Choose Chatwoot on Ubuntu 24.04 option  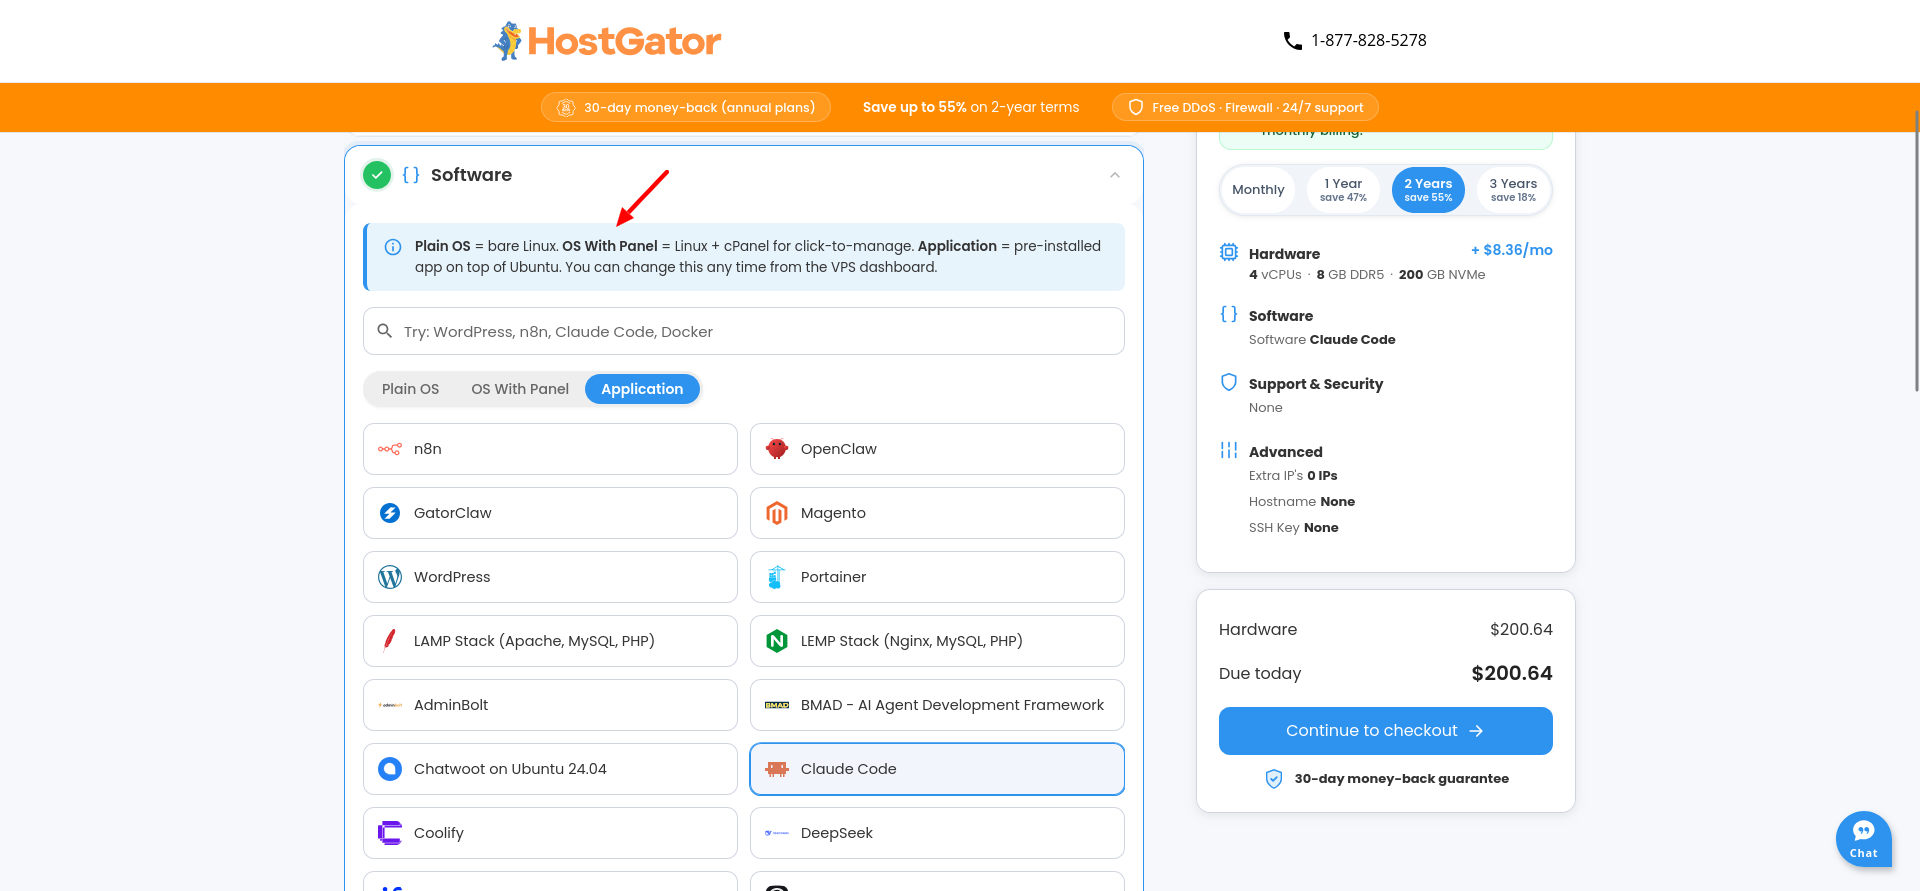[x=550, y=769]
